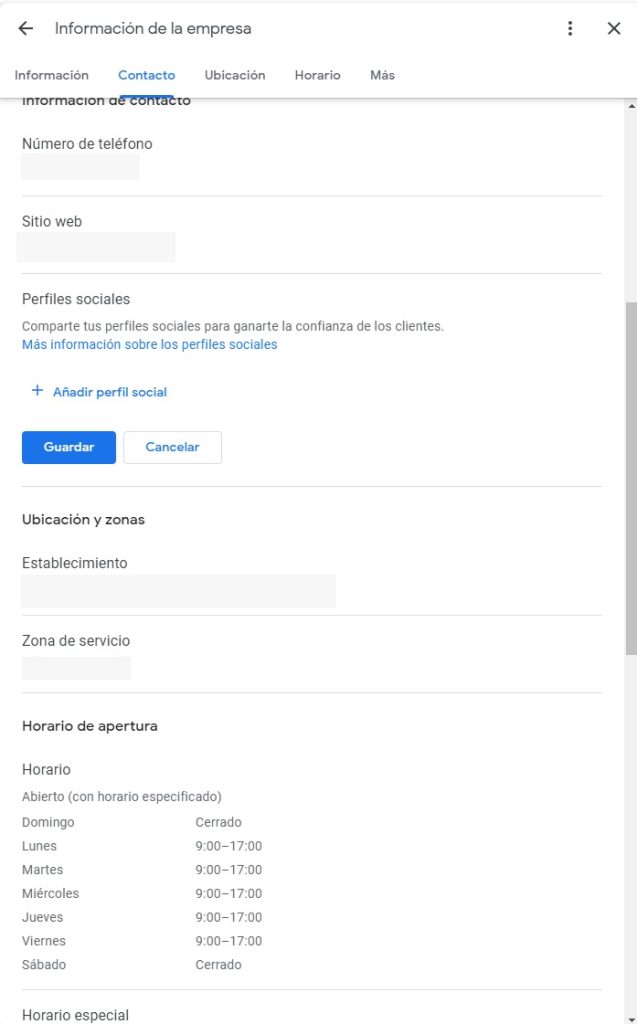637x1024 pixels.
Task: Switch to the Horario tab
Action: pyautogui.click(x=317, y=75)
